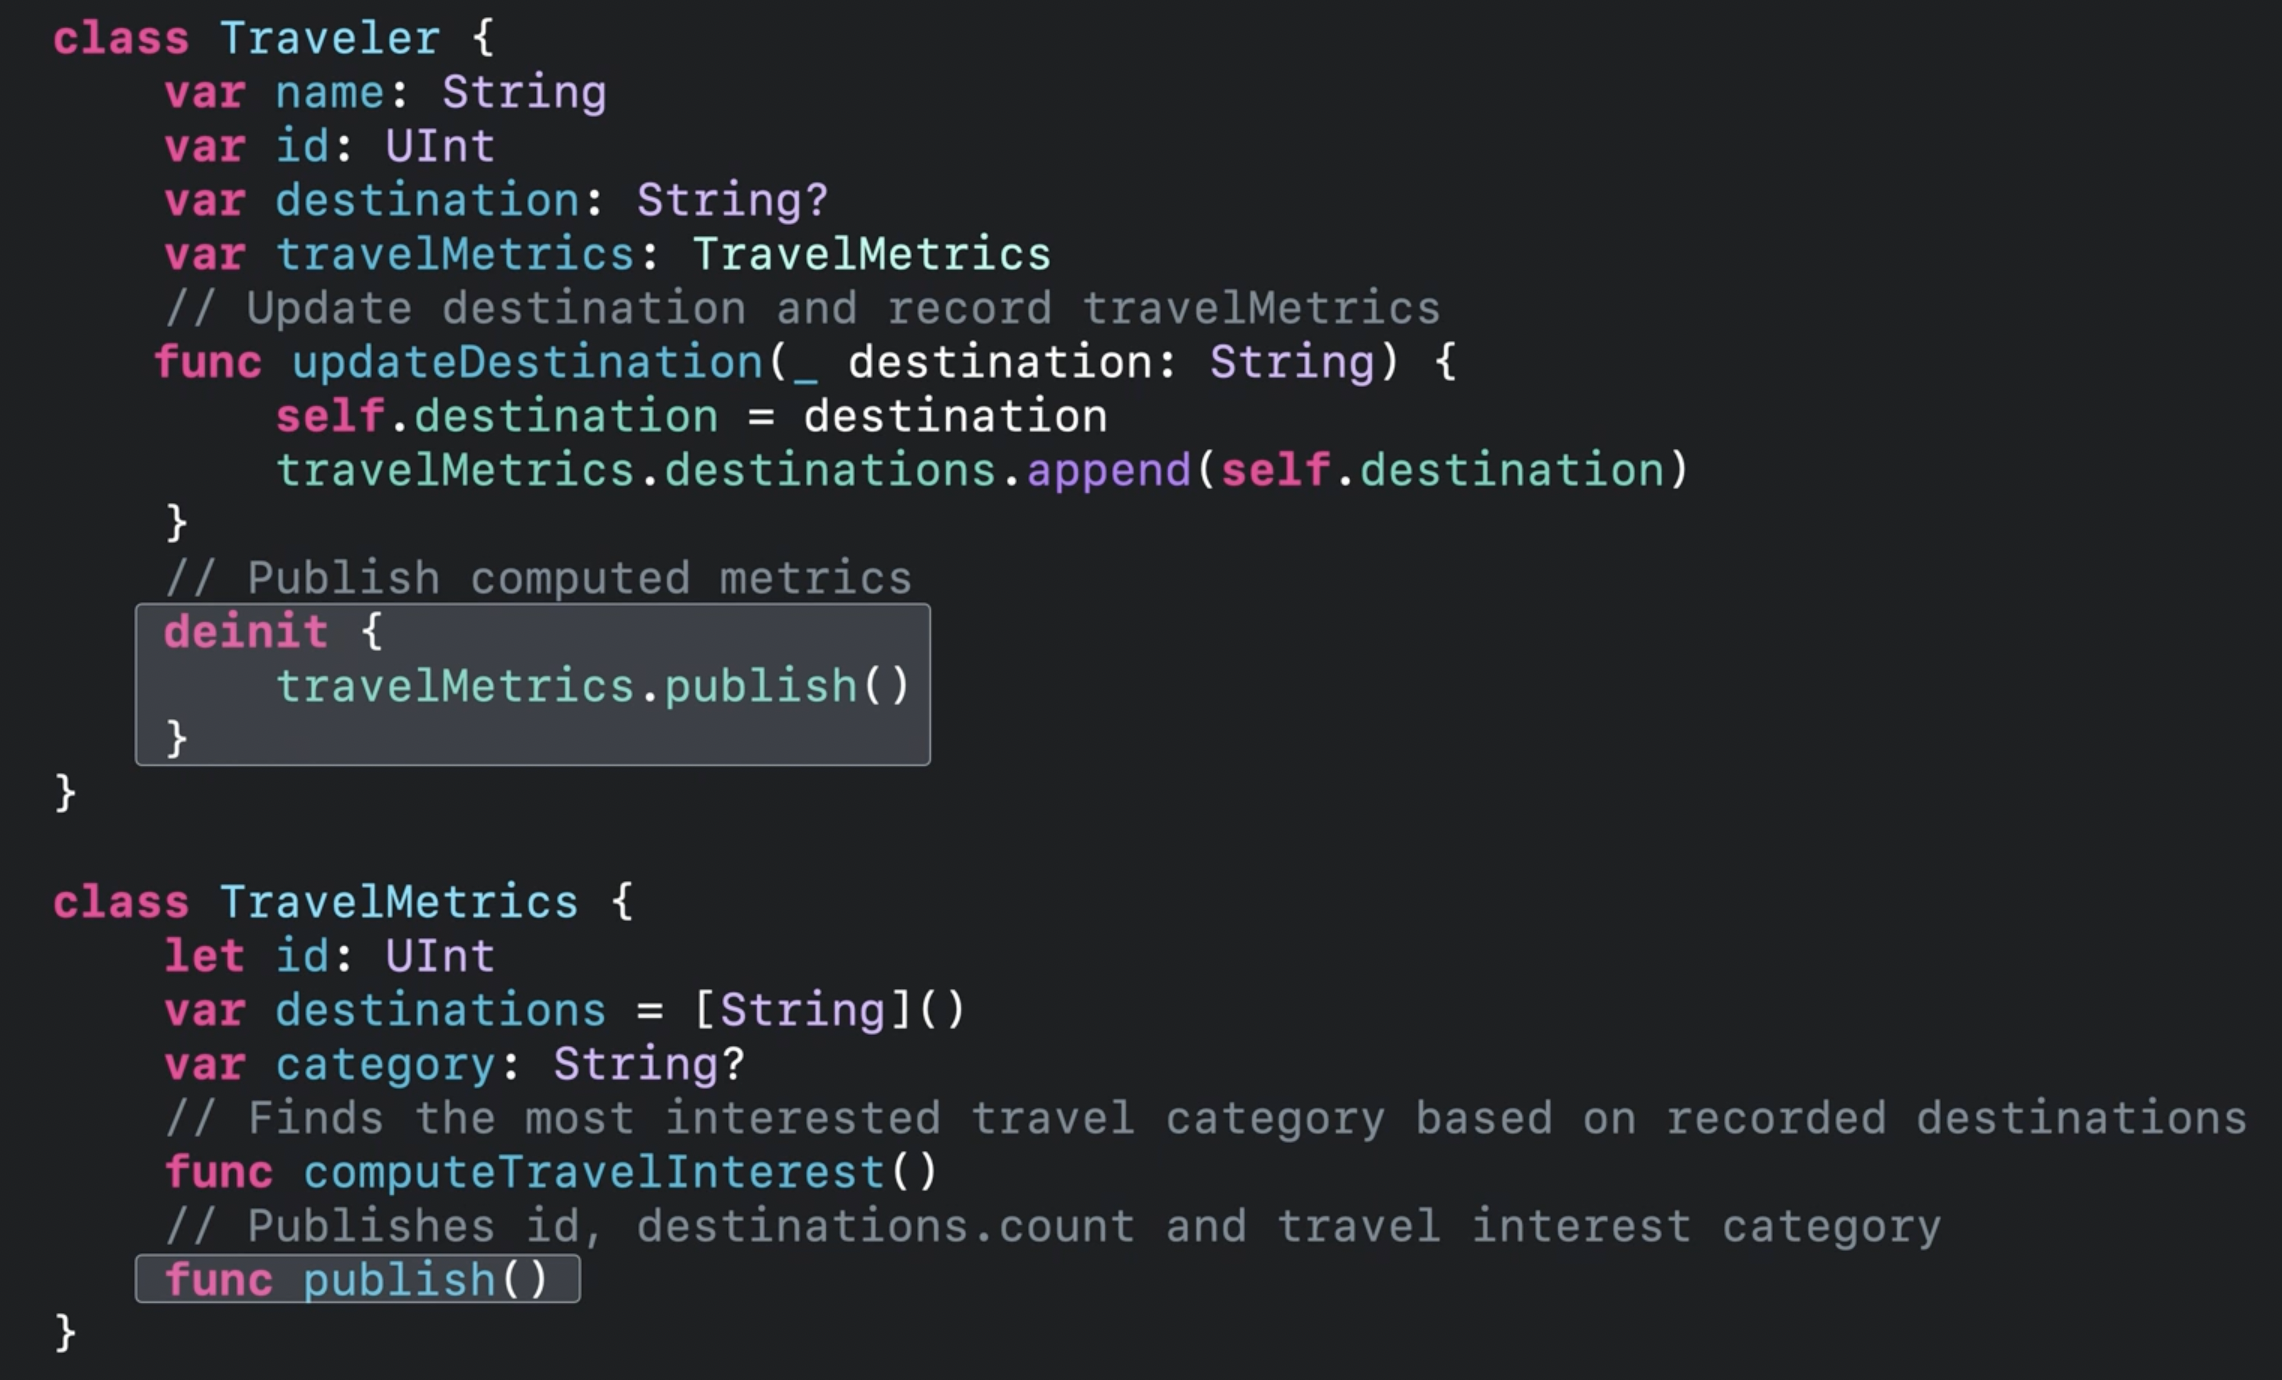The width and height of the screenshot is (2282, 1380).
Task: Click the String? type of destination
Action: (733, 200)
